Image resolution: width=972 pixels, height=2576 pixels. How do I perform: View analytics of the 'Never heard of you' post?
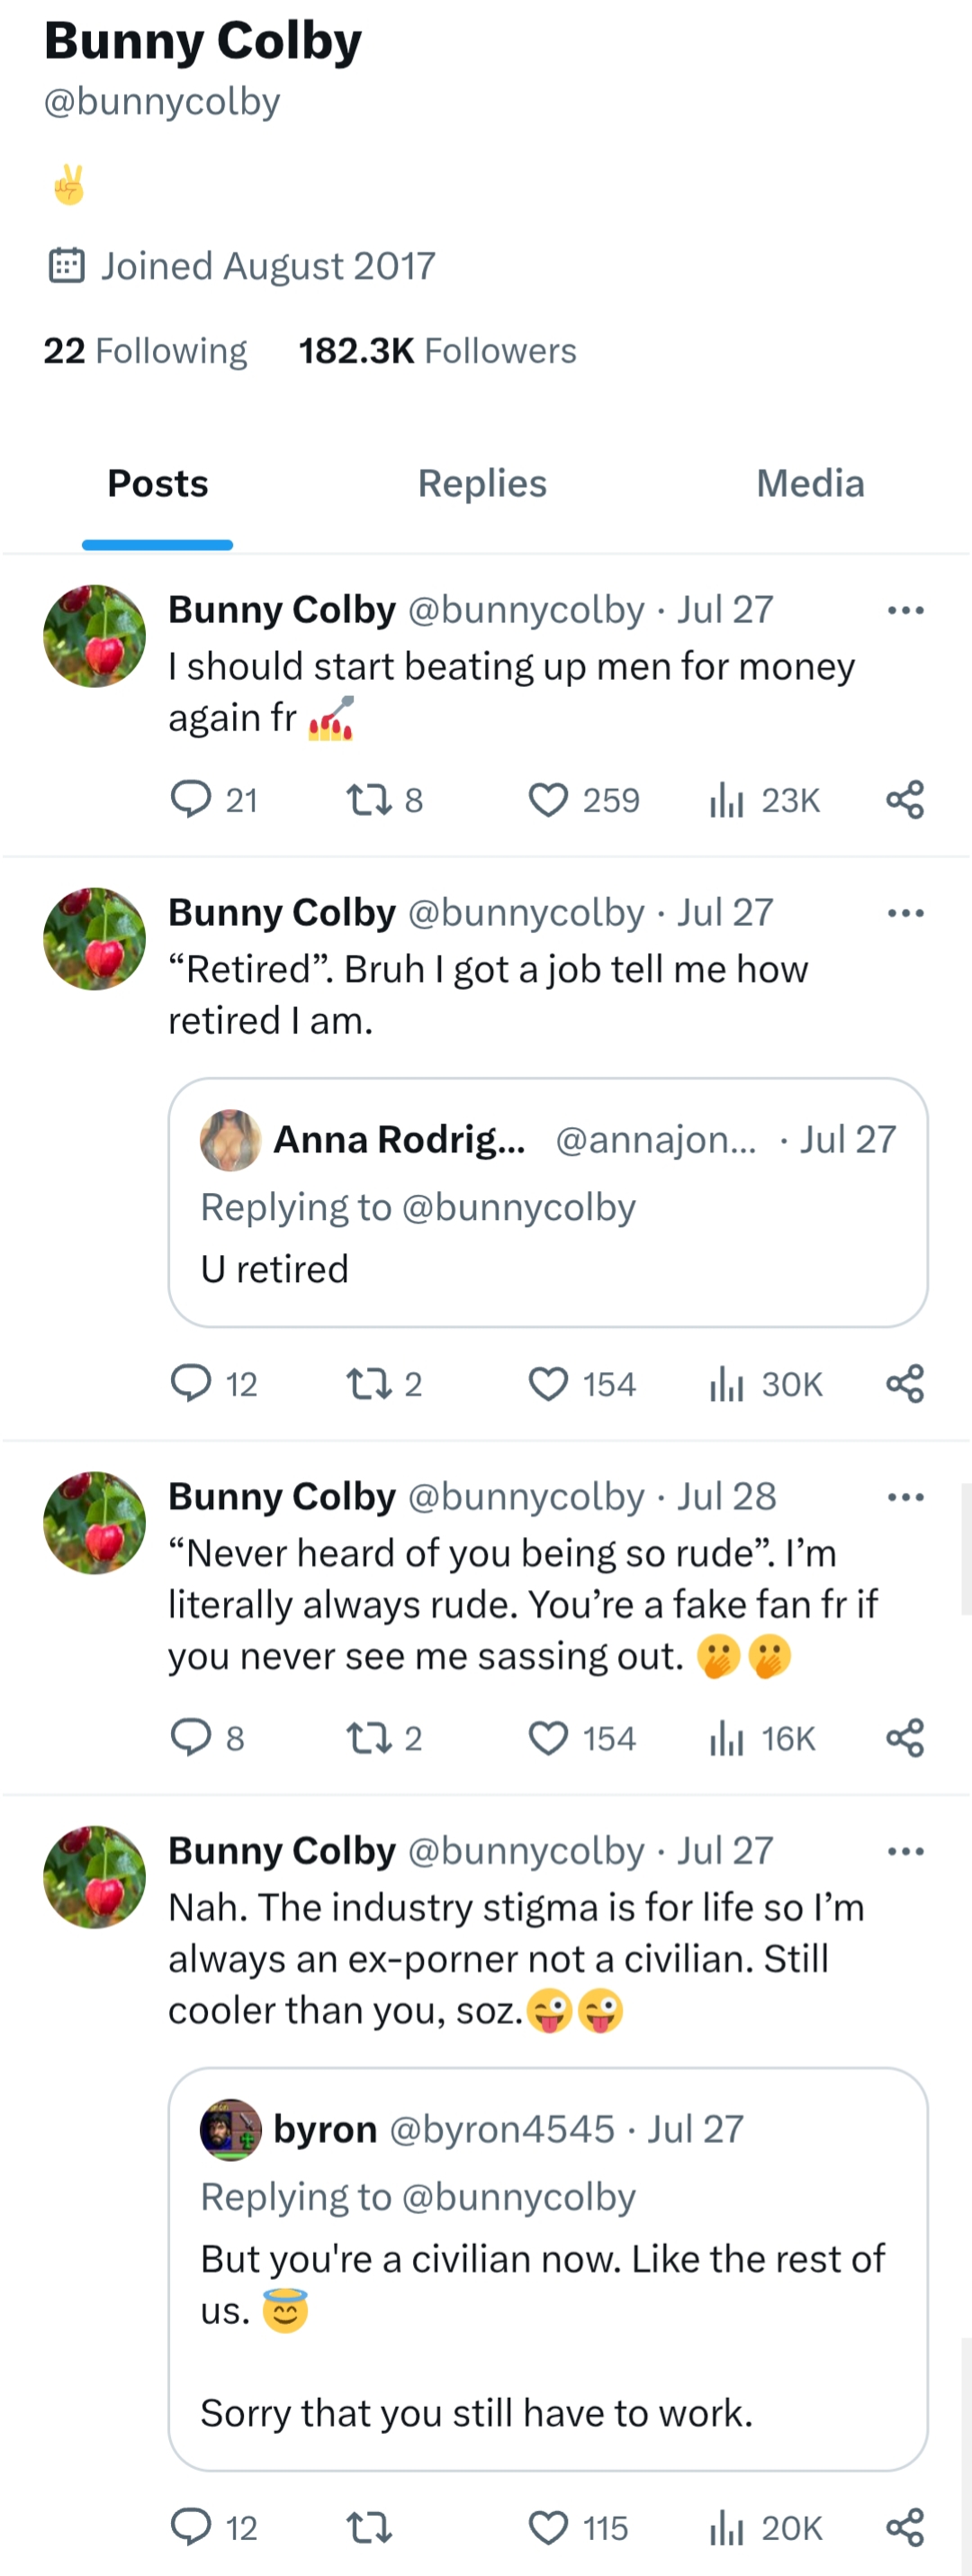point(727,1738)
